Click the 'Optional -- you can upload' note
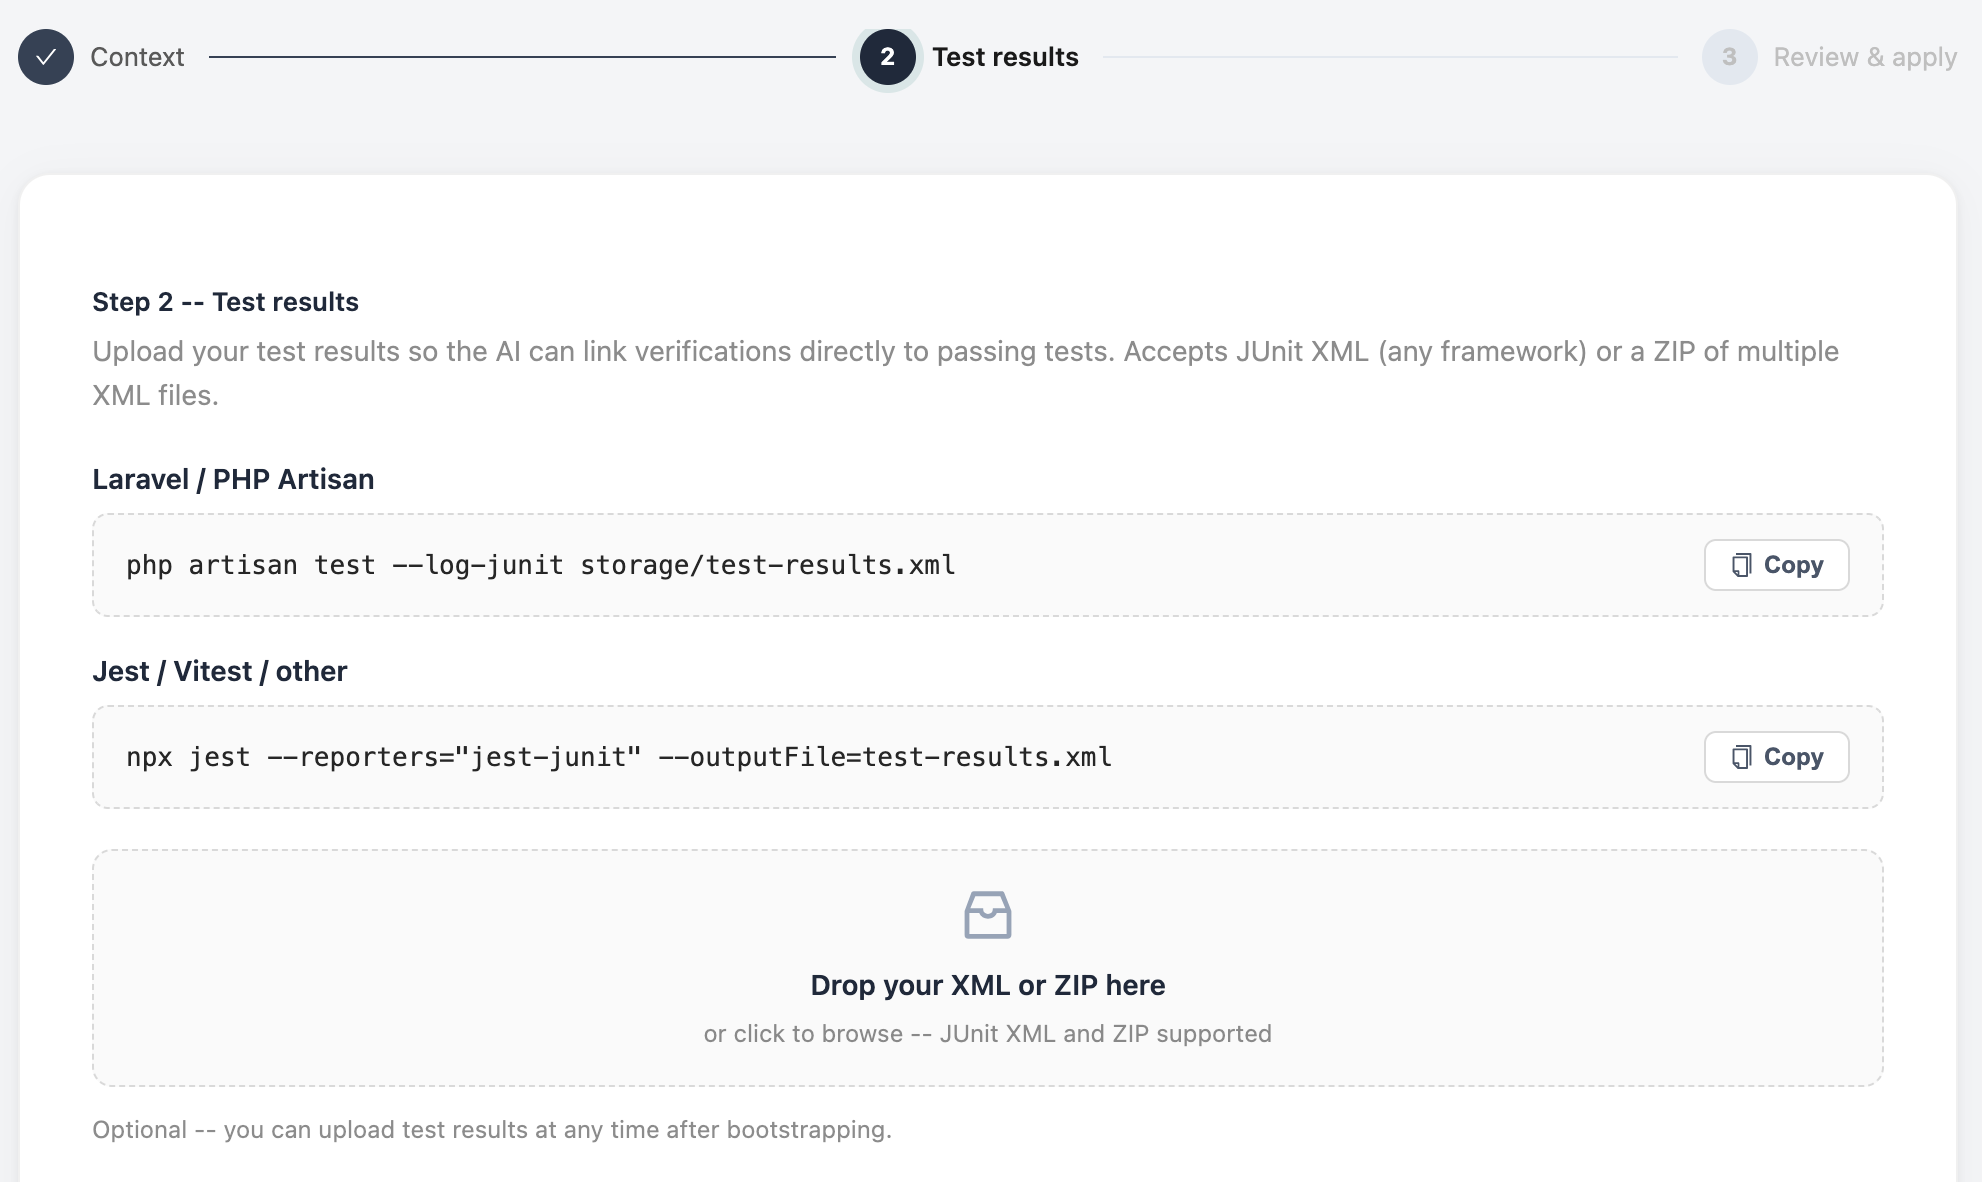 tap(492, 1130)
